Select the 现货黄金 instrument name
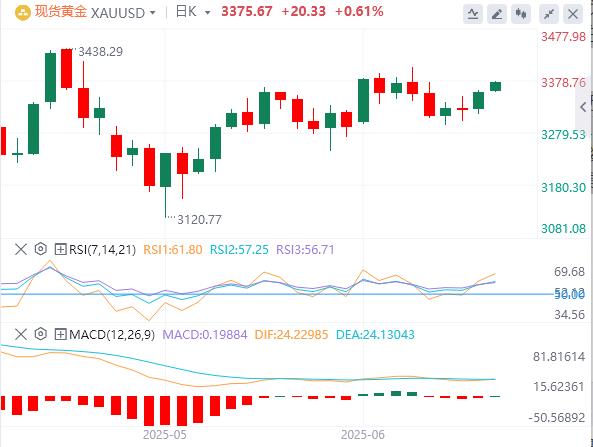Screen dimensions: 593x447 (61, 12)
